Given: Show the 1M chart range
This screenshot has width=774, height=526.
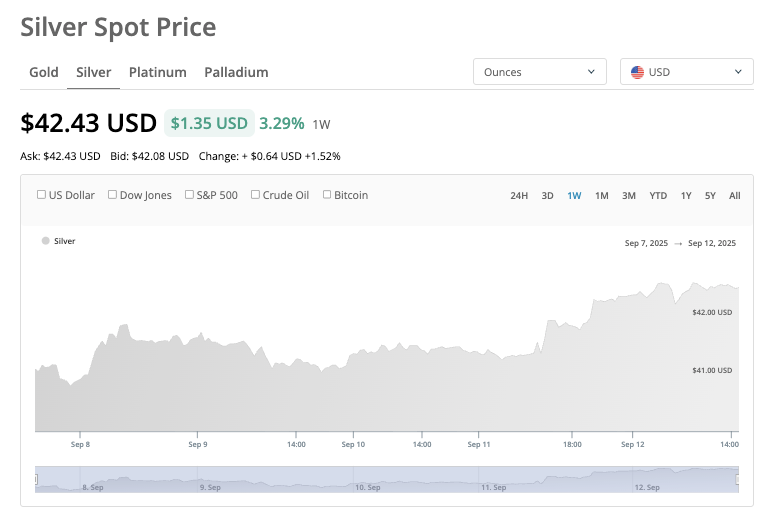Looking at the screenshot, I should coord(602,196).
